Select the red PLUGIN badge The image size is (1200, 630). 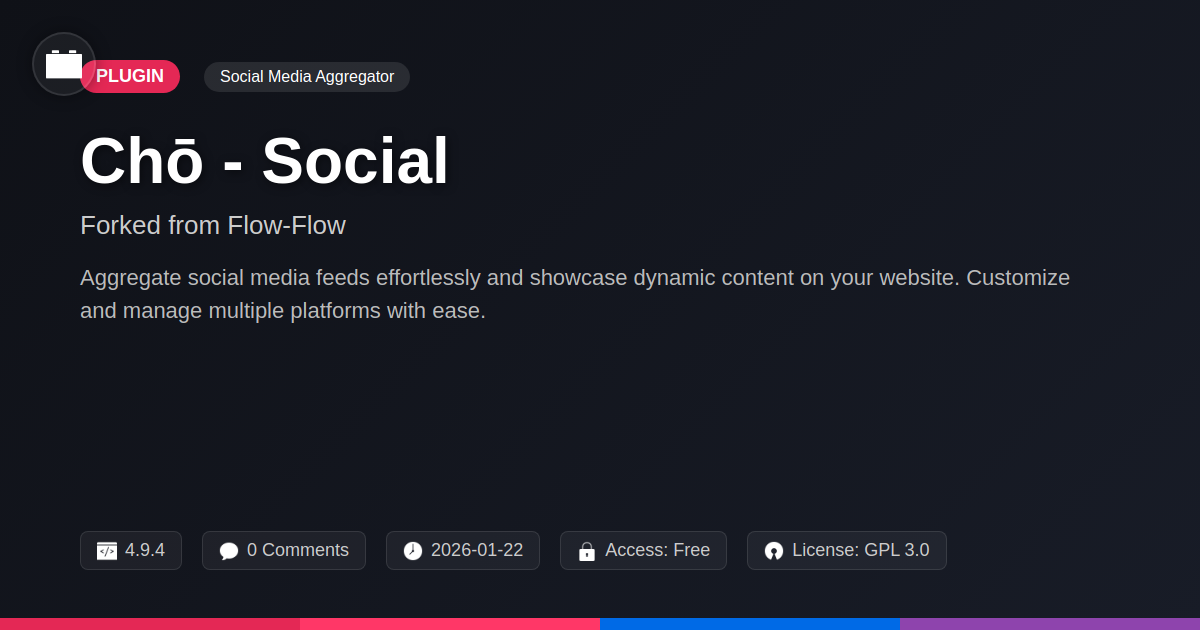[x=130, y=77]
